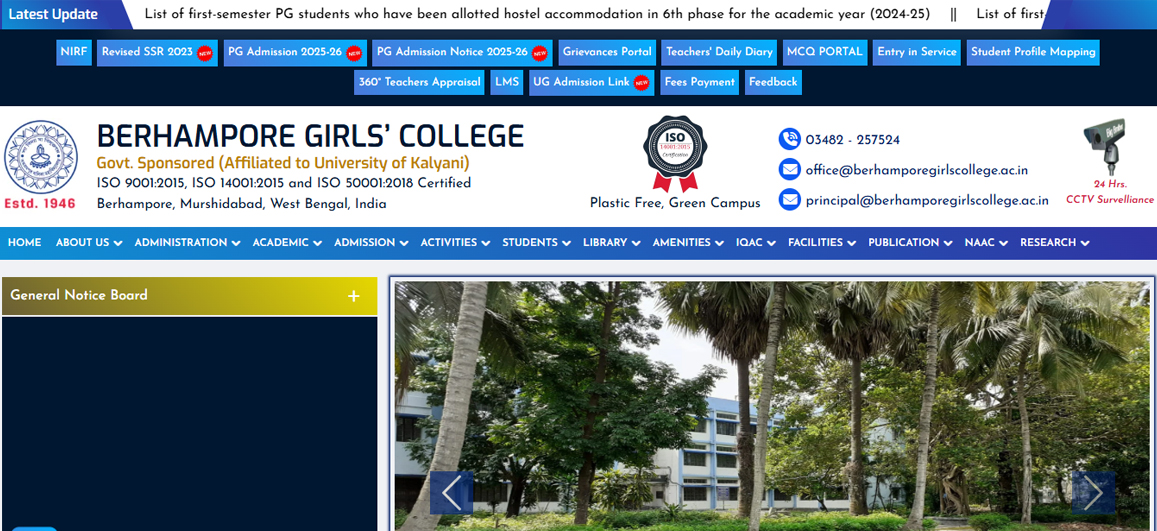The width and height of the screenshot is (1157, 531).
Task: Click Govt. Sponsored affiliation text
Action: point(283,163)
